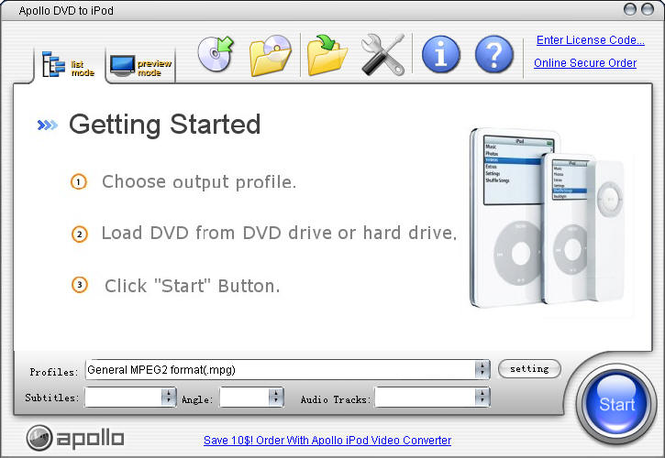The image size is (665, 458).
Task: Expand the Profiles dropdown
Action: (x=482, y=369)
